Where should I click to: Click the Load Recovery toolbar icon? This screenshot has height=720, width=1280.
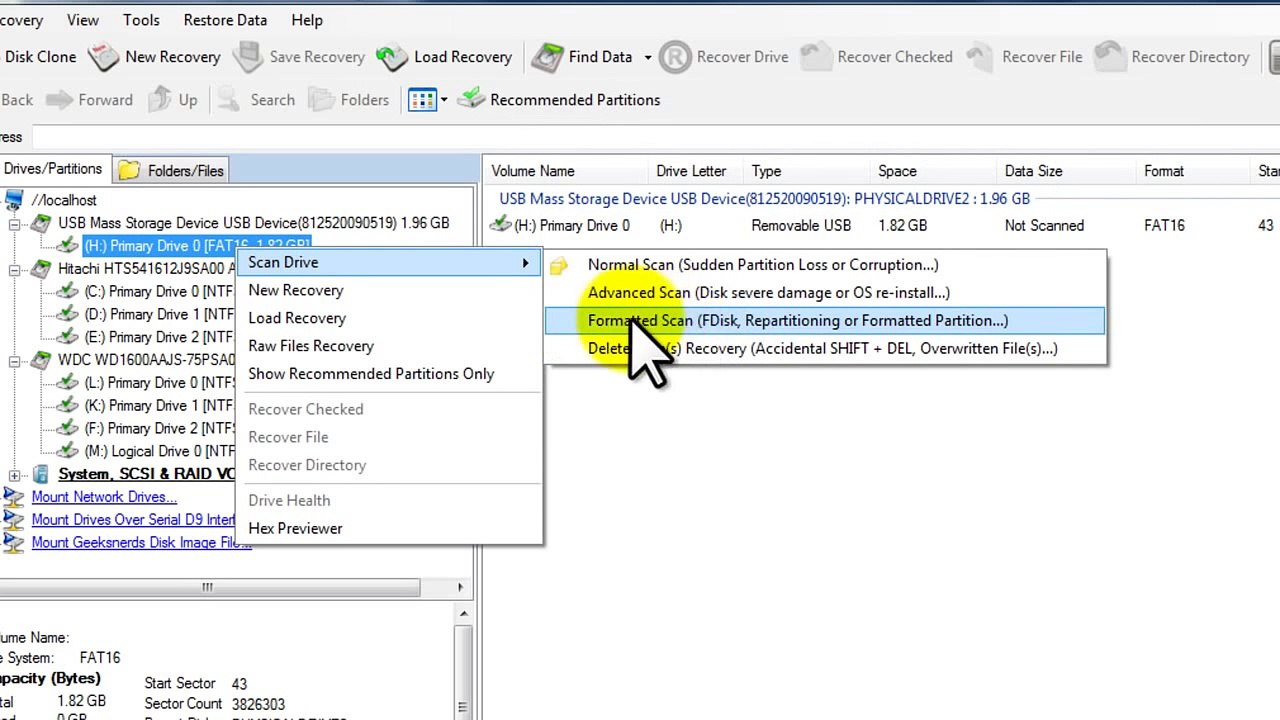coord(392,57)
